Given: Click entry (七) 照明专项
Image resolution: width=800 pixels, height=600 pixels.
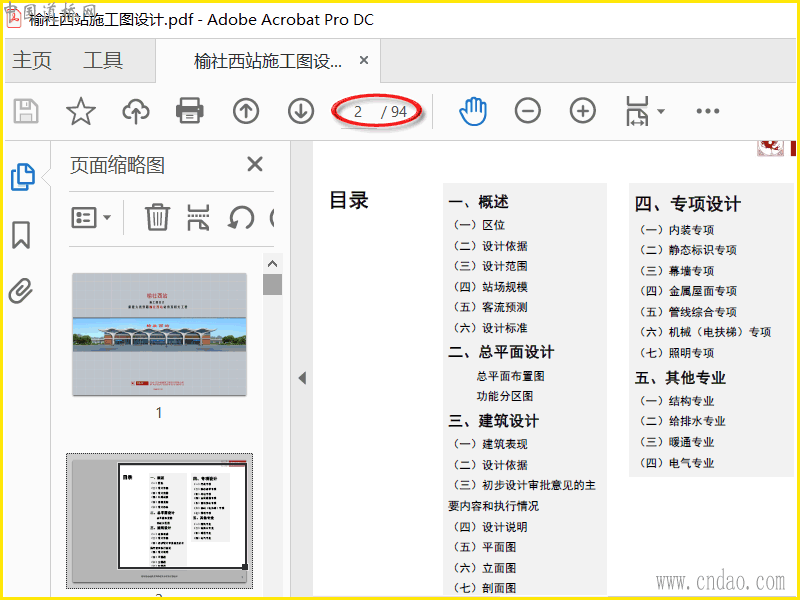Looking at the screenshot, I should 677,353.
